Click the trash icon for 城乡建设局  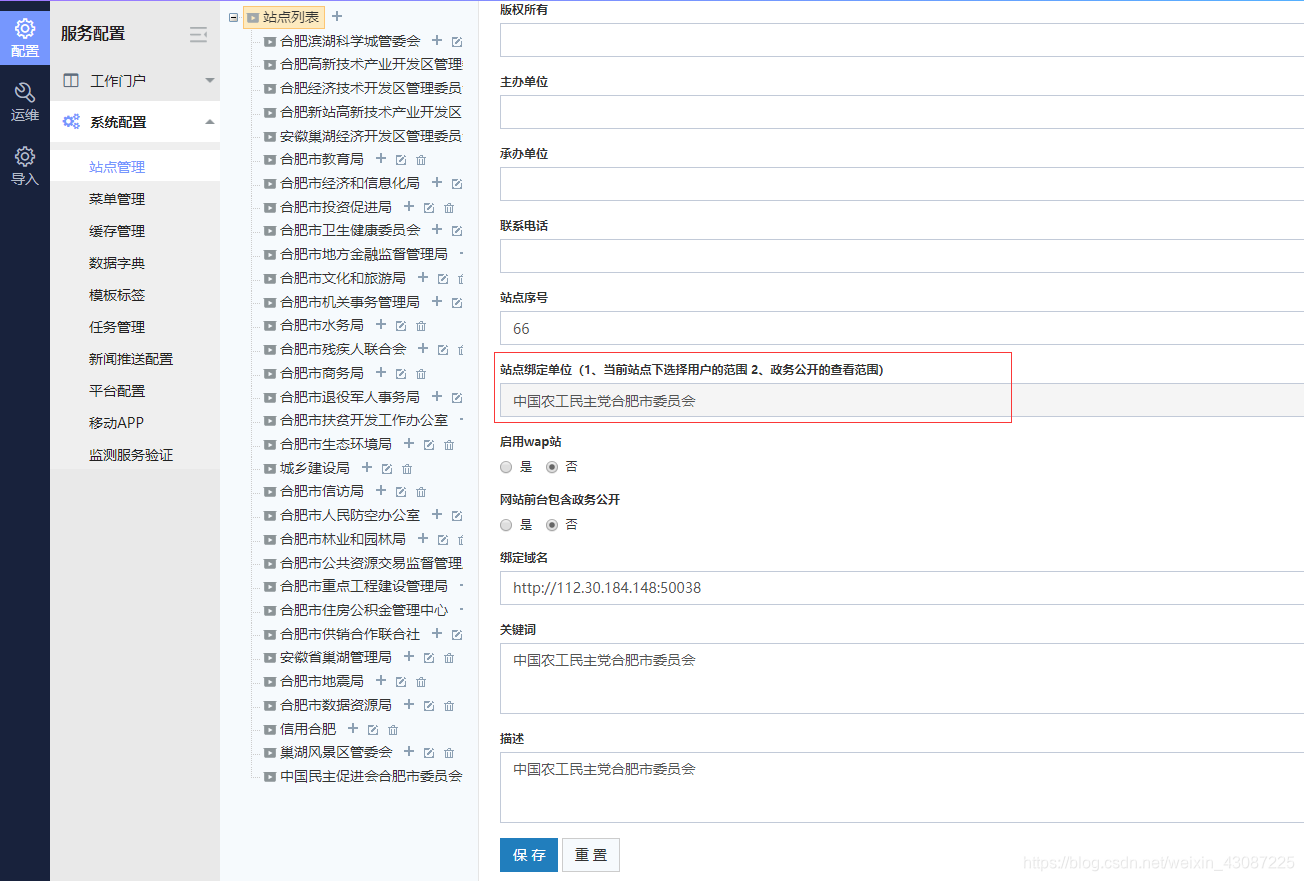(407, 469)
